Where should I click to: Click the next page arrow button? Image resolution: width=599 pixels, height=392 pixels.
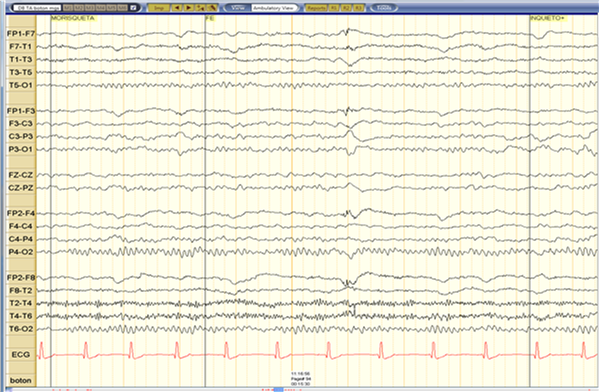tap(189, 8)
